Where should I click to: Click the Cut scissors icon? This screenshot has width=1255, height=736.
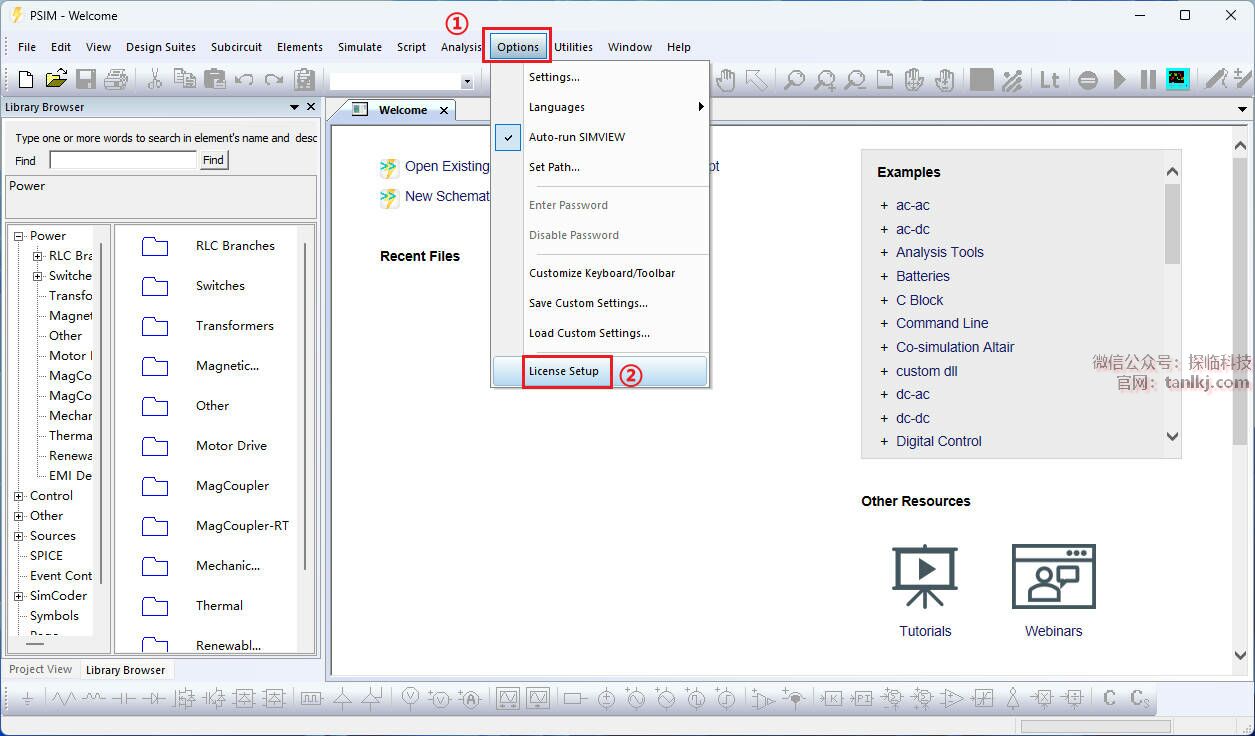point(155,79)
